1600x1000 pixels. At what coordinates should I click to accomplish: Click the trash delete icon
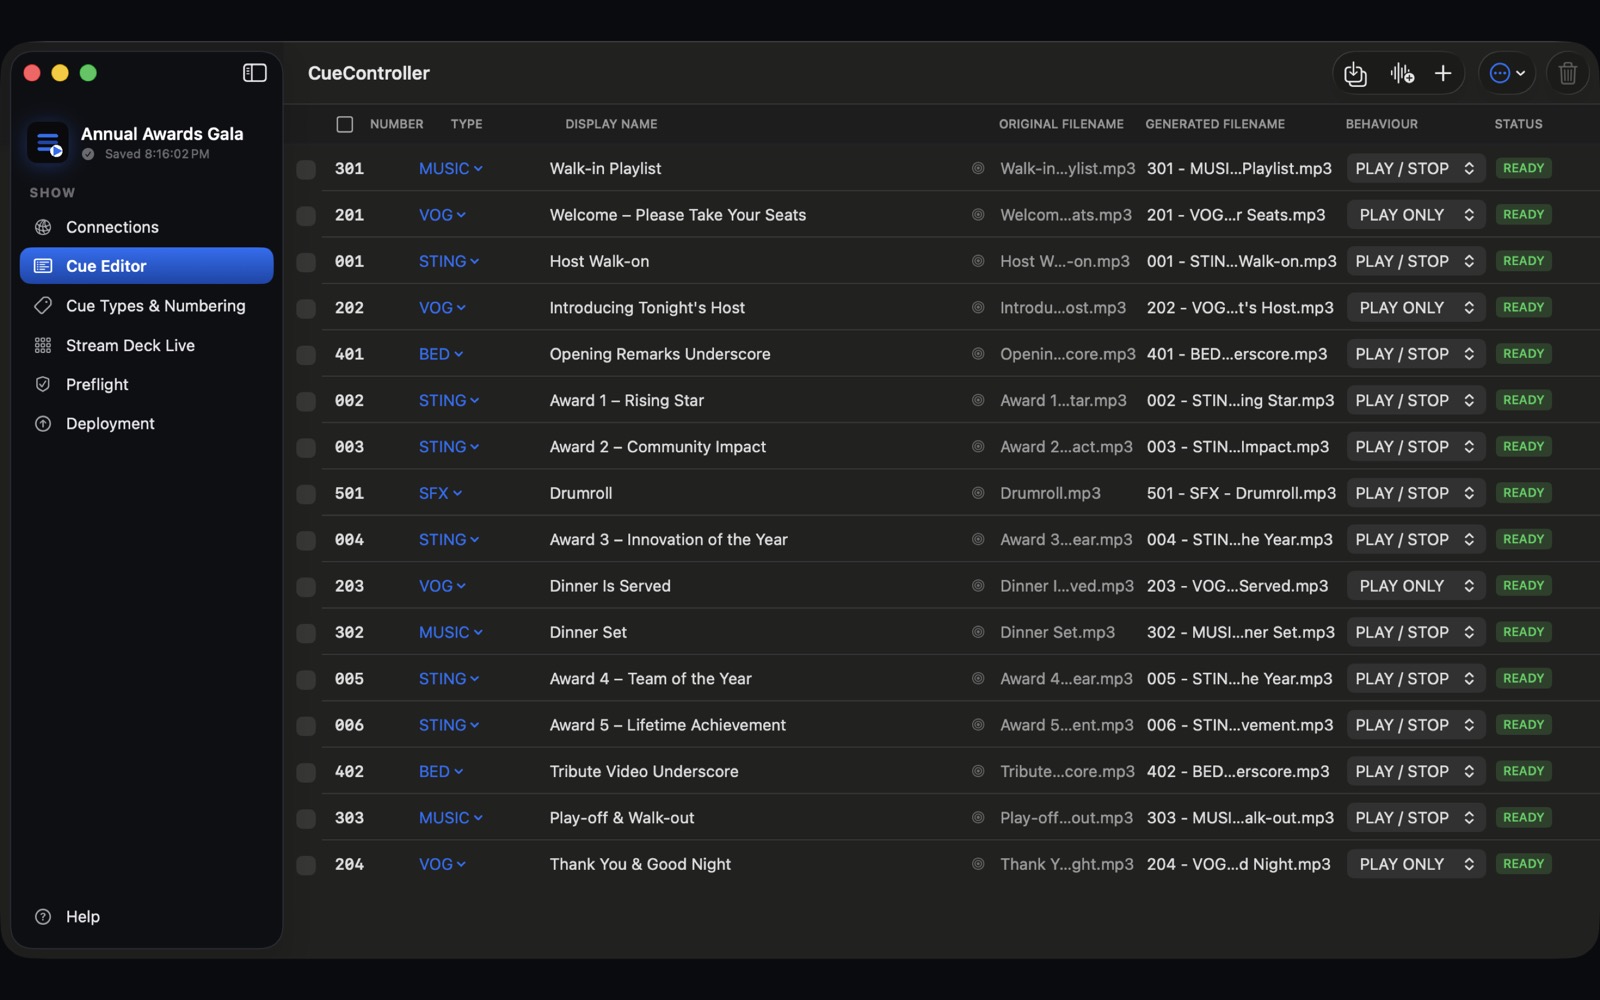pyautogui.click(x=1567, y=74)
